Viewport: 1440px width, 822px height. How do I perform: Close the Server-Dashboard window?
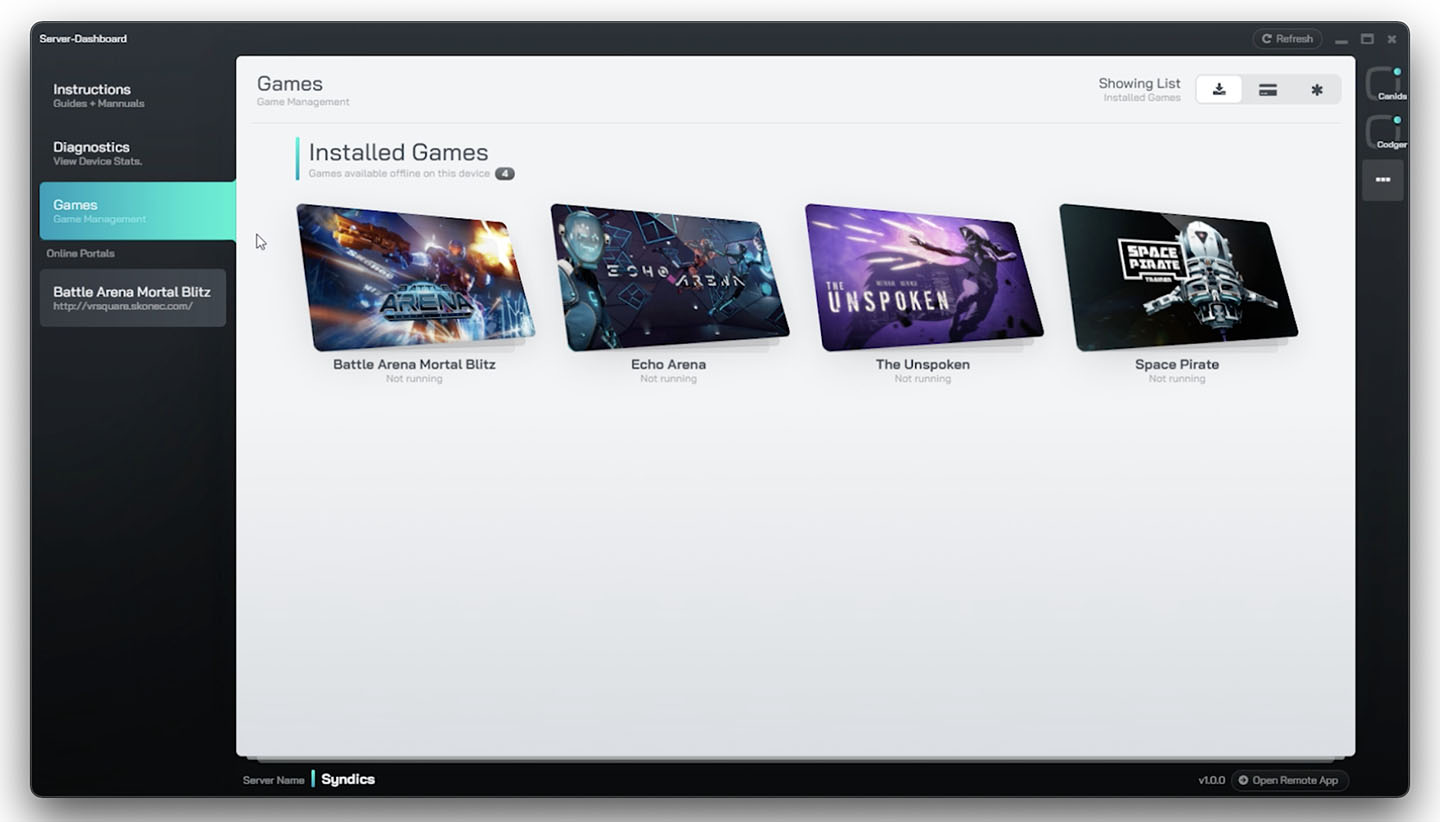1391,39
